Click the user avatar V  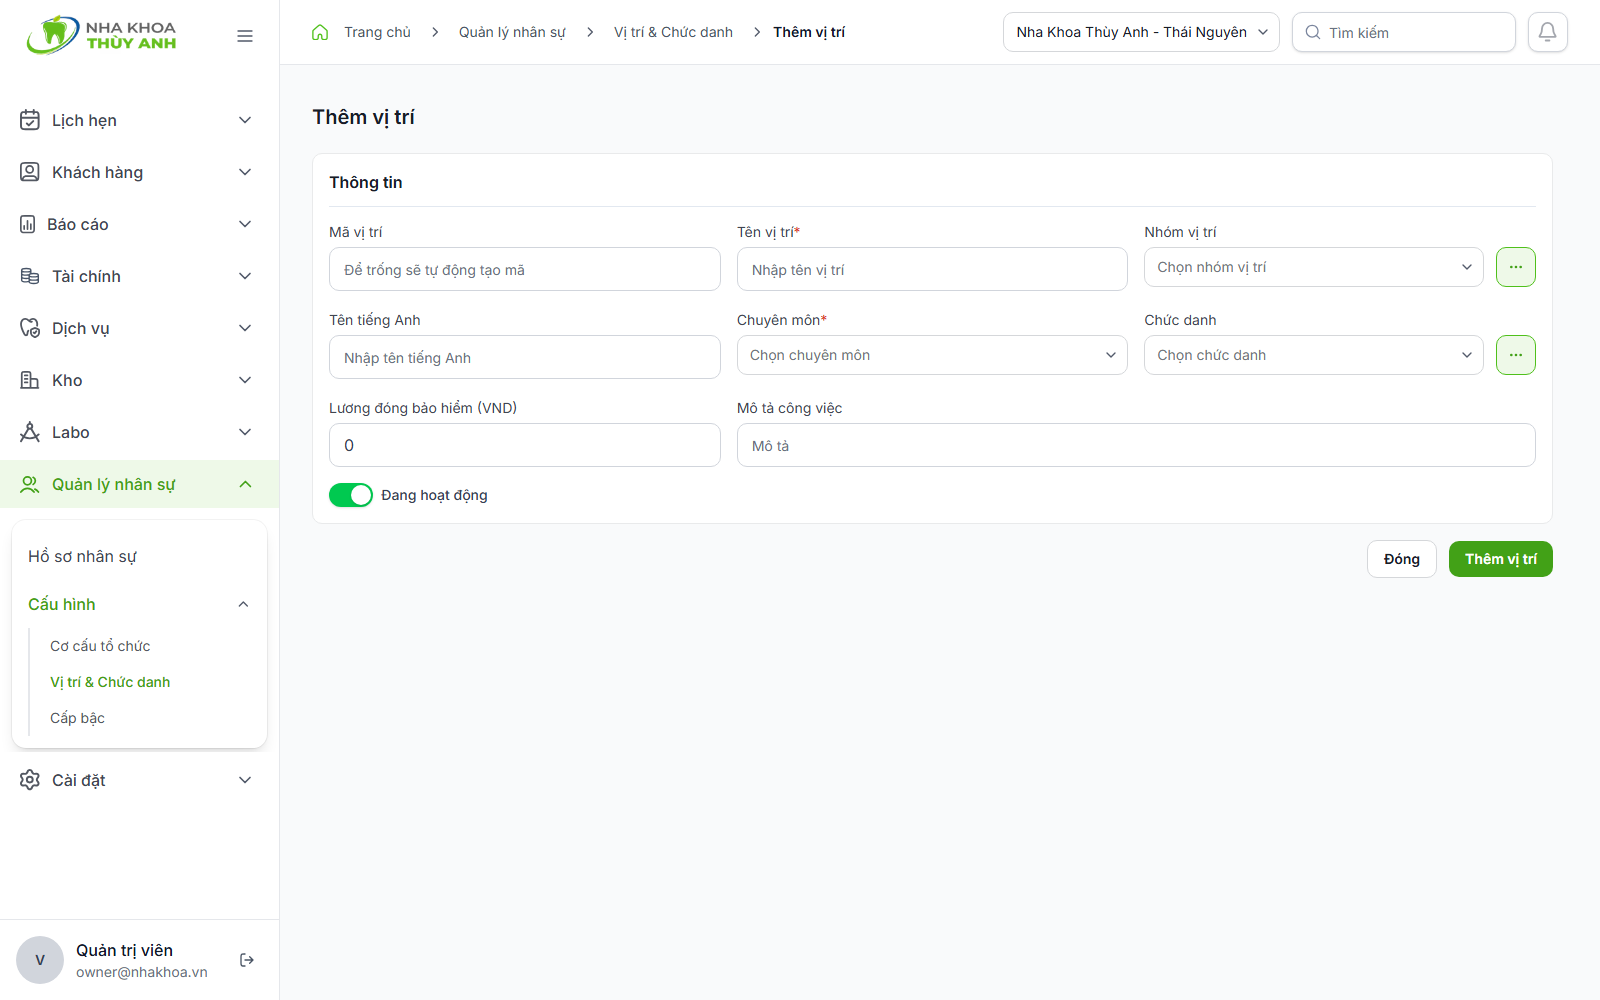40,960
